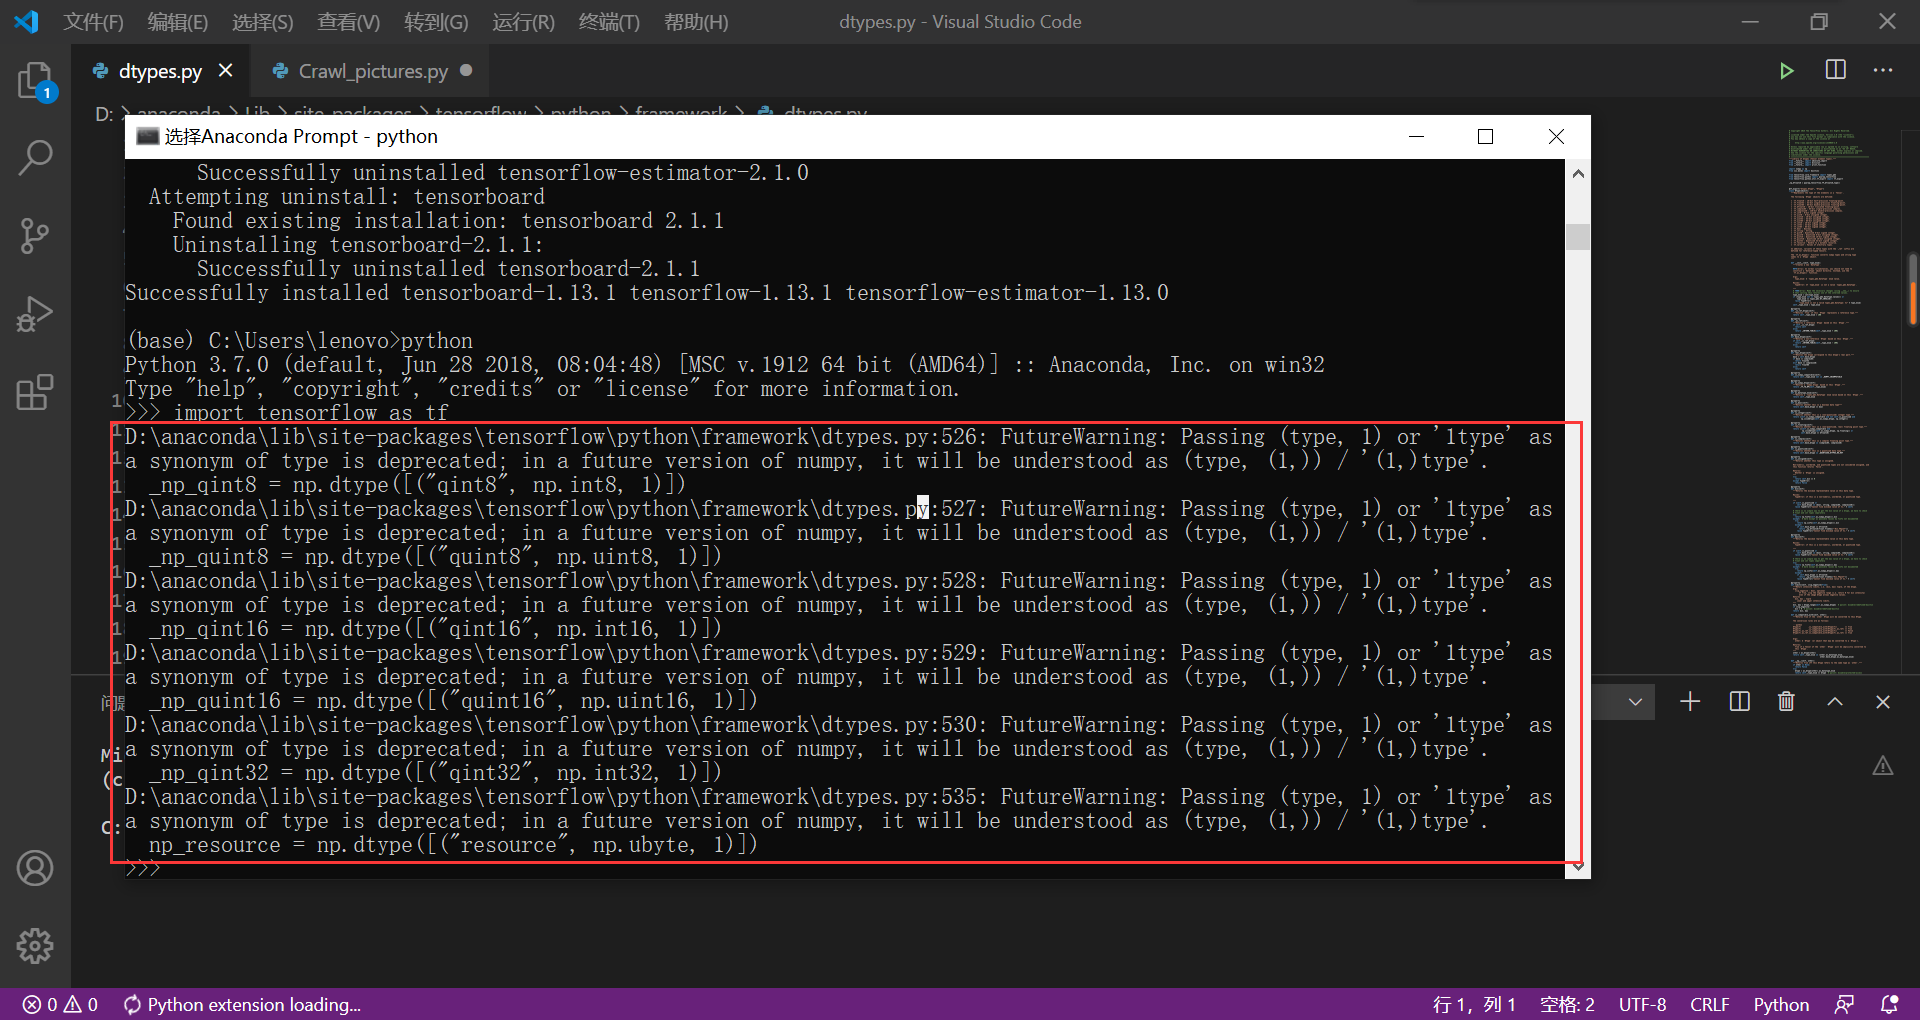Close the bottom panel
1920x1020 pixels.
tap(1883, 702)
